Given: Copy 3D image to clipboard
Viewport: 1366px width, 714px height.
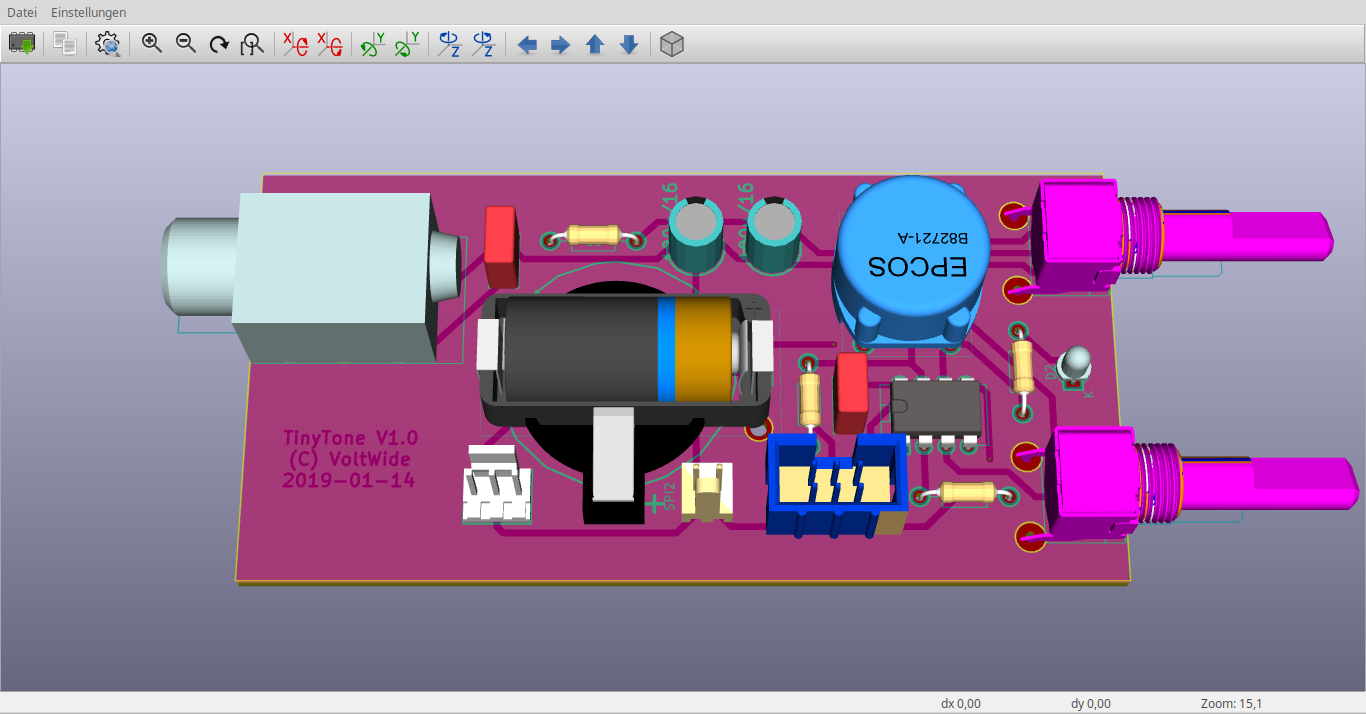Looking at the screenshot, I should [x=65, y=44].
